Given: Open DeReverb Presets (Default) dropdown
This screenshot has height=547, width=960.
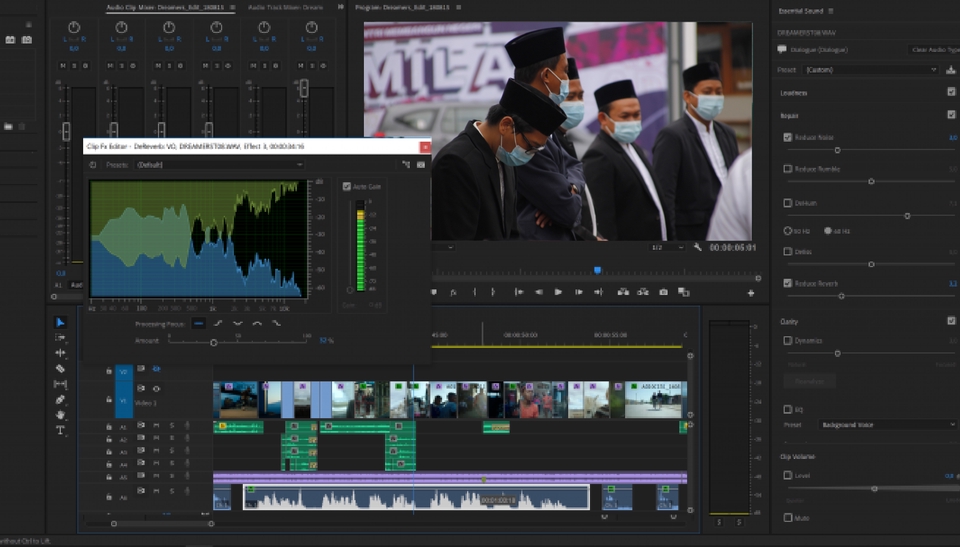Looking at the screenshot, I should (219, 165).
